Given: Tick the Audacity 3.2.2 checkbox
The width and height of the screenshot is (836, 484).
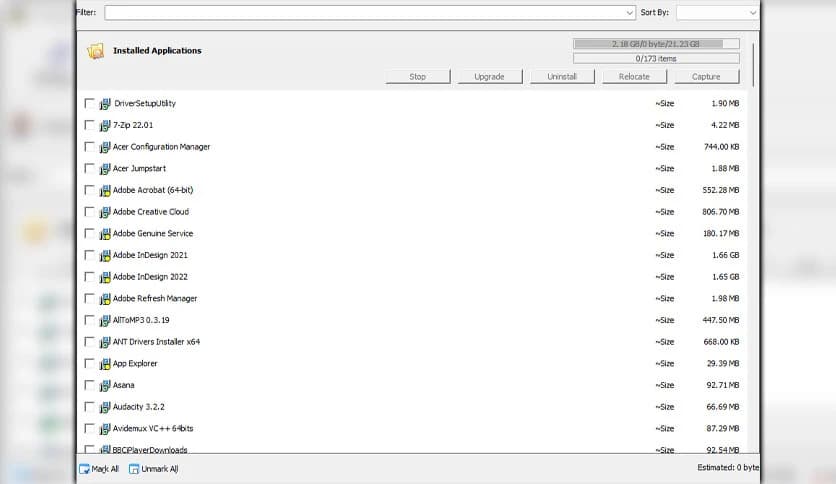Looking at the screenshot, I should [x=89, y=407].
